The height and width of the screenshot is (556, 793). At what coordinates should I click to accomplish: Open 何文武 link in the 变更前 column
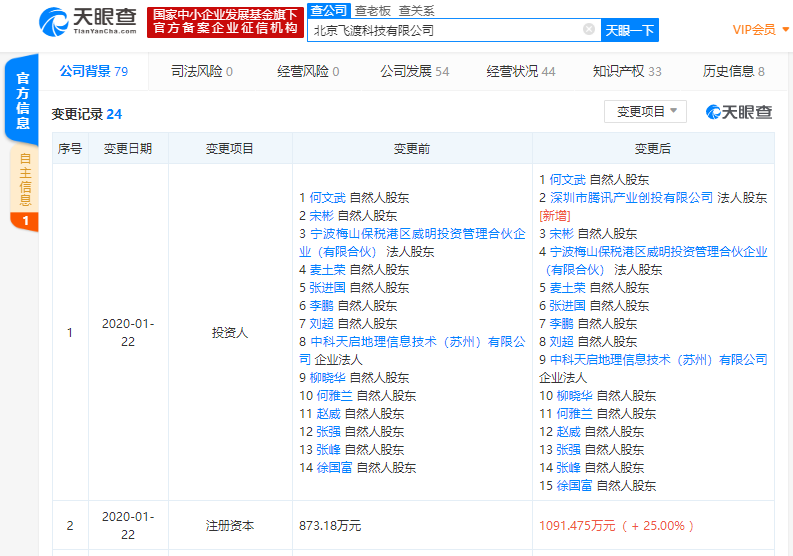[327, 198]
